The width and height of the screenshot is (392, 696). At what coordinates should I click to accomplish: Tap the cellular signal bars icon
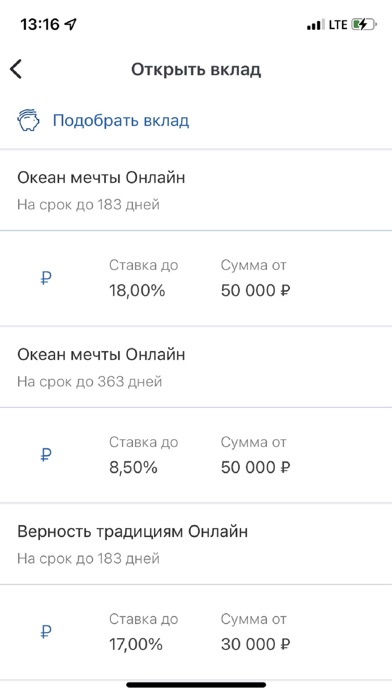click(316, 25)
